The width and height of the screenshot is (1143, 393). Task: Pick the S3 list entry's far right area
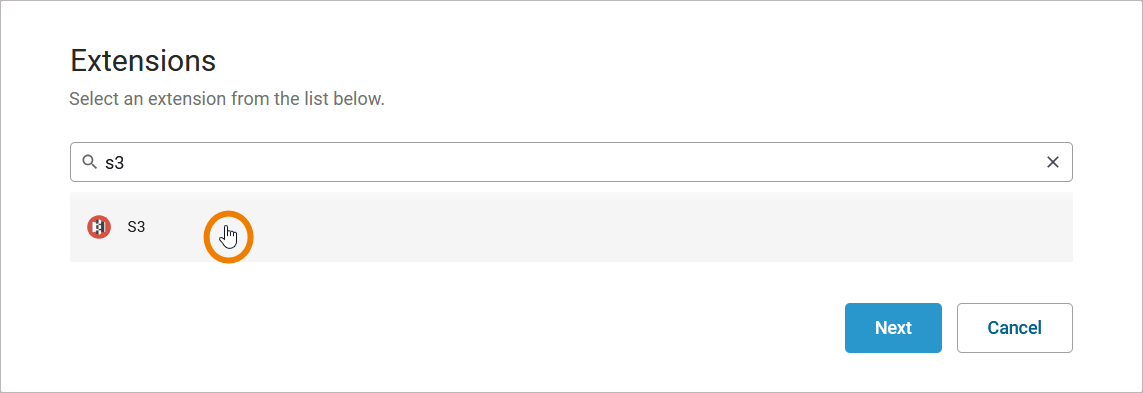click(1021, 227)
